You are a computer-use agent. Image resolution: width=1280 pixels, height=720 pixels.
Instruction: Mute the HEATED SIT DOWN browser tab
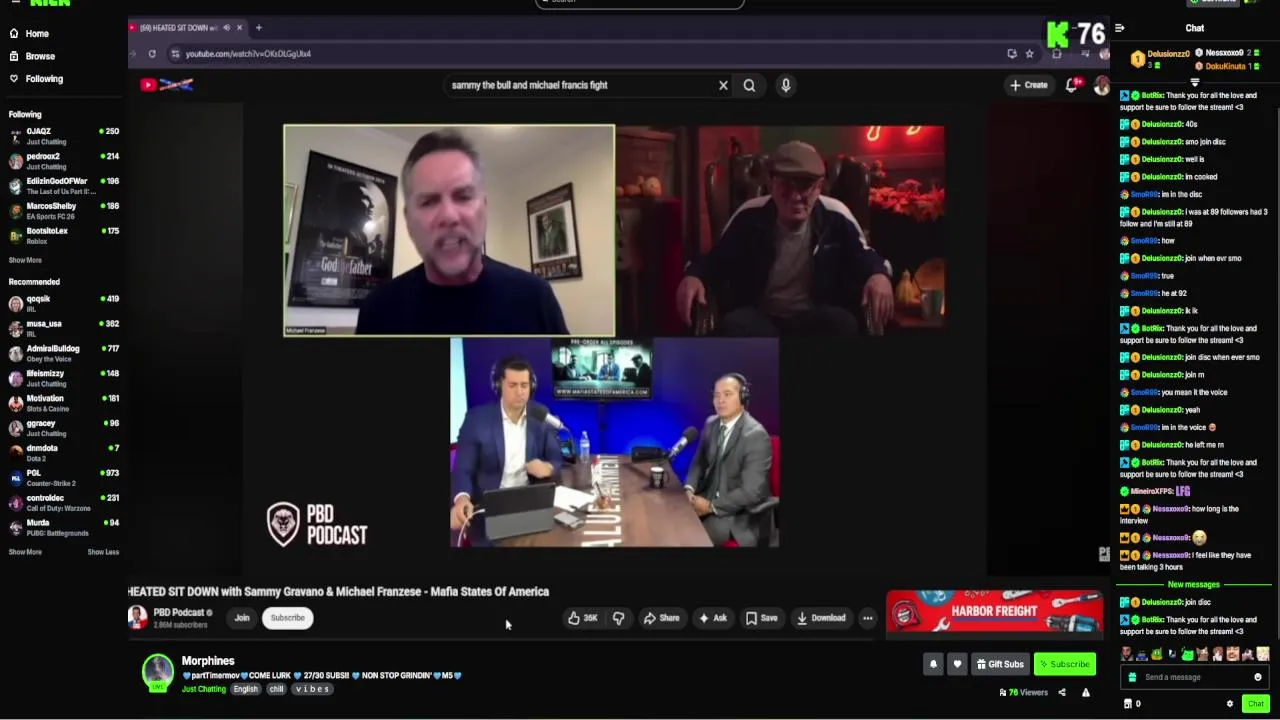click(226, 28)
